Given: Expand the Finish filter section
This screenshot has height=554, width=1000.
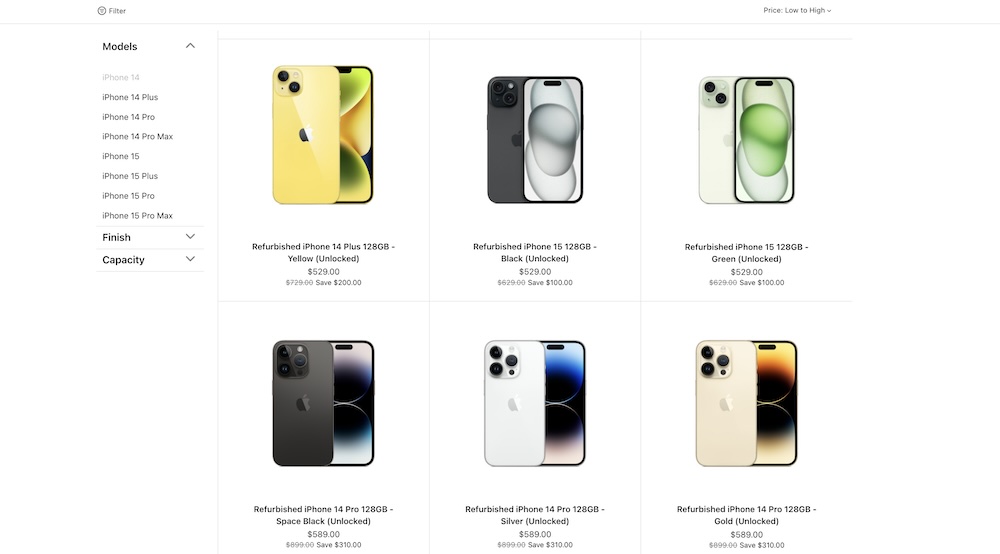Looking at the screenshot, I should point(190,237).
